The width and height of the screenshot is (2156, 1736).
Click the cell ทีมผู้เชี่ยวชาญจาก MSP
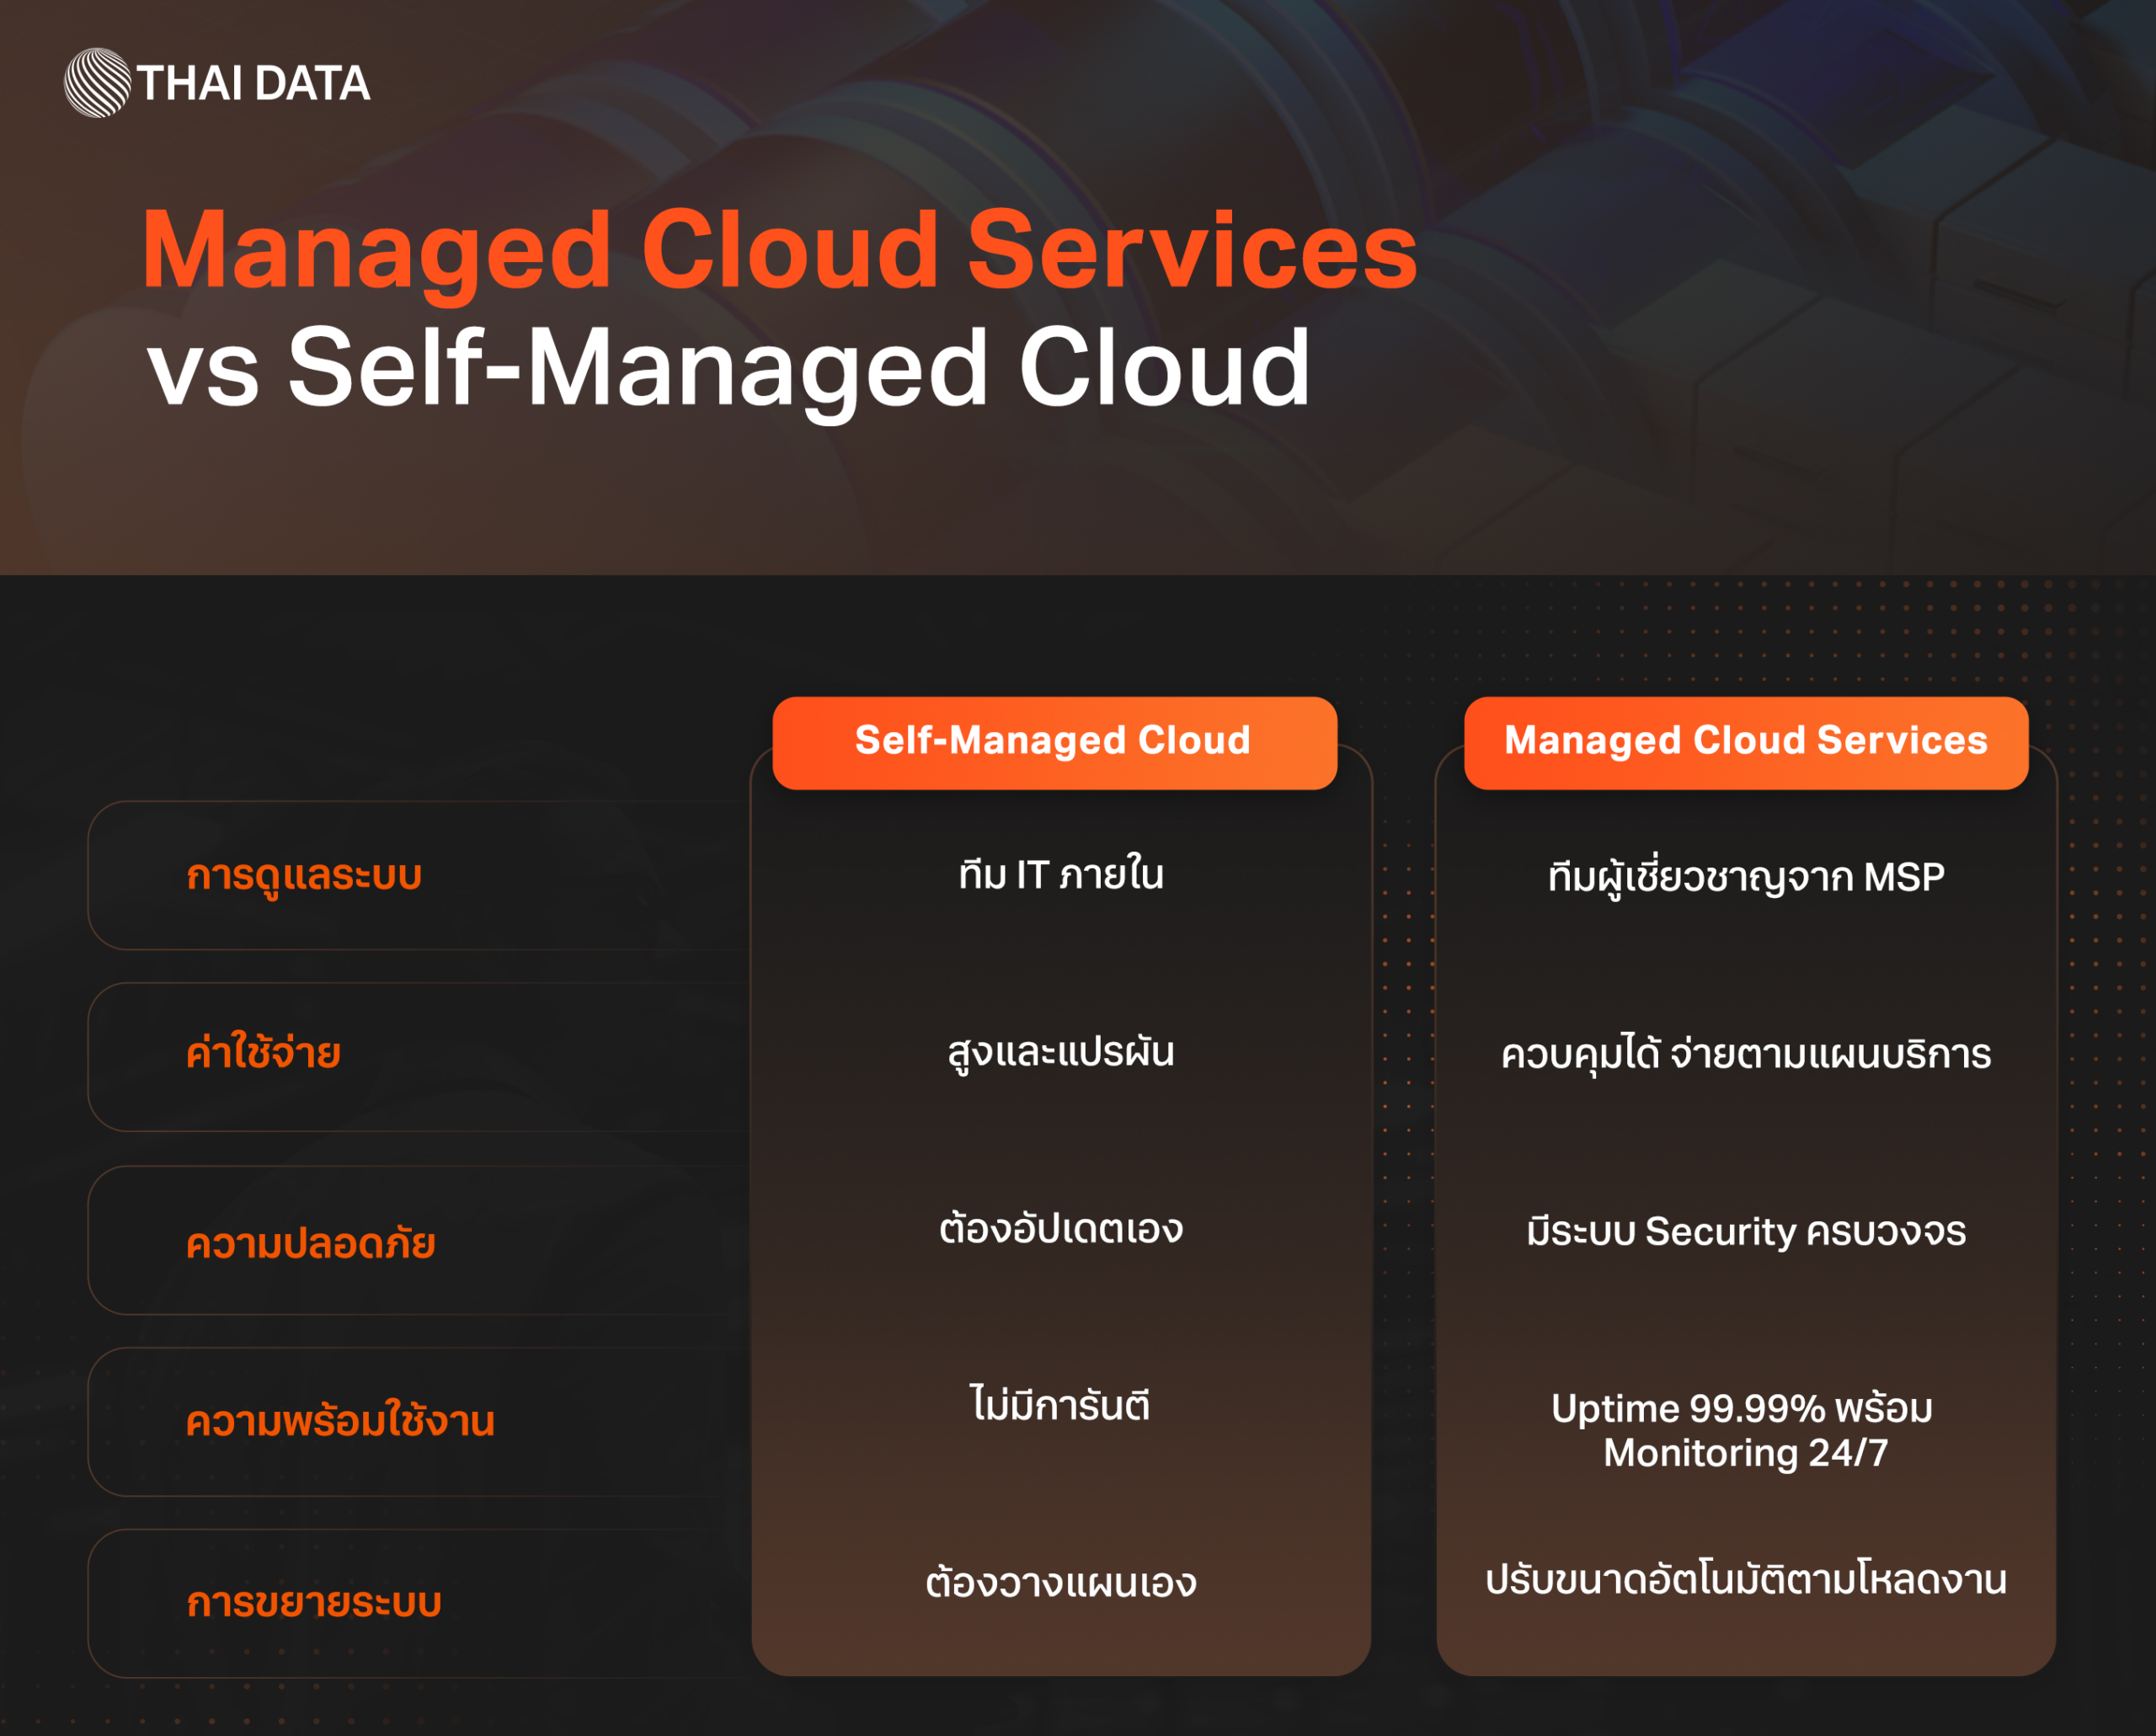point(1746,877)
